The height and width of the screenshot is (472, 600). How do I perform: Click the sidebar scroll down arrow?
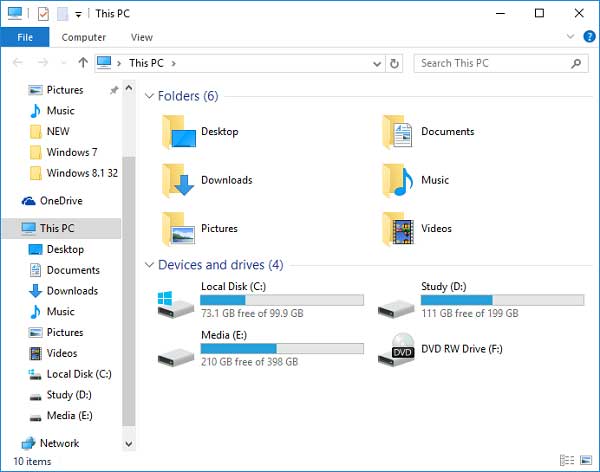tap(129, 444)
